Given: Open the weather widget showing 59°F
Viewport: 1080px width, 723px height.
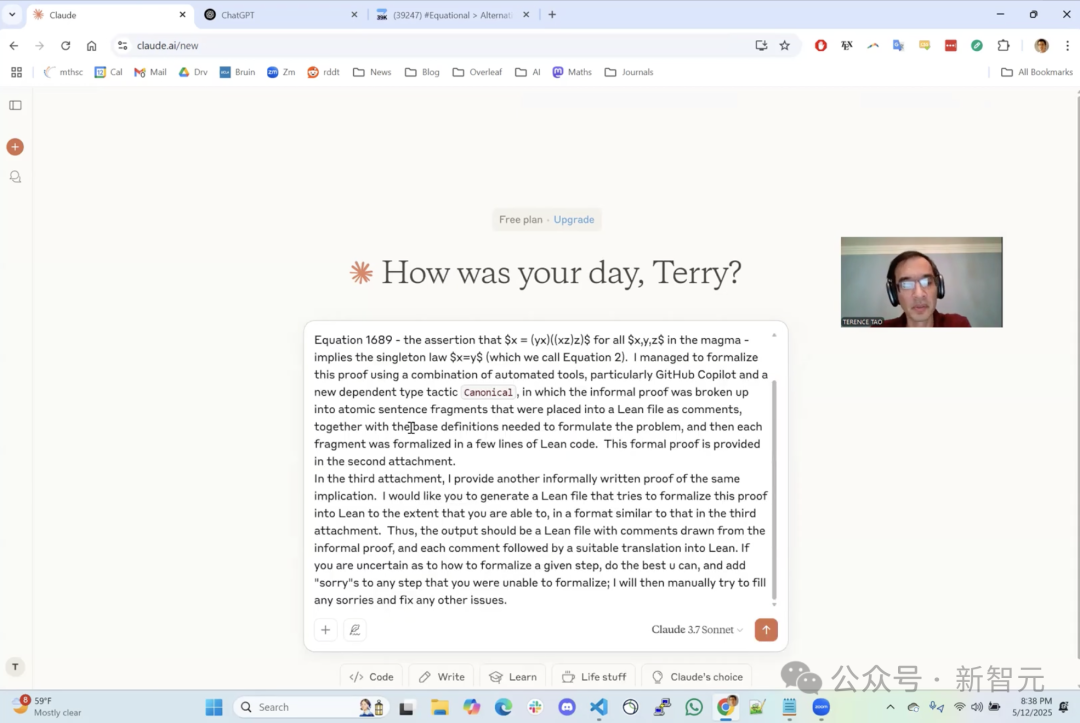Looking at the screenshot, I should (x=47, y=706).
